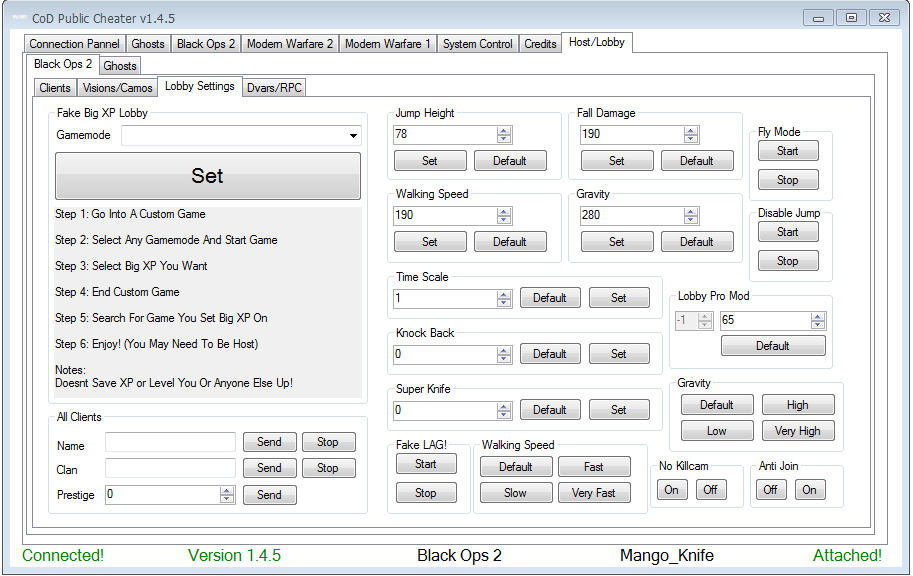Adjust the numeric Walking Speed spinner
Screen dimensions: 913x576
point(504,215)
